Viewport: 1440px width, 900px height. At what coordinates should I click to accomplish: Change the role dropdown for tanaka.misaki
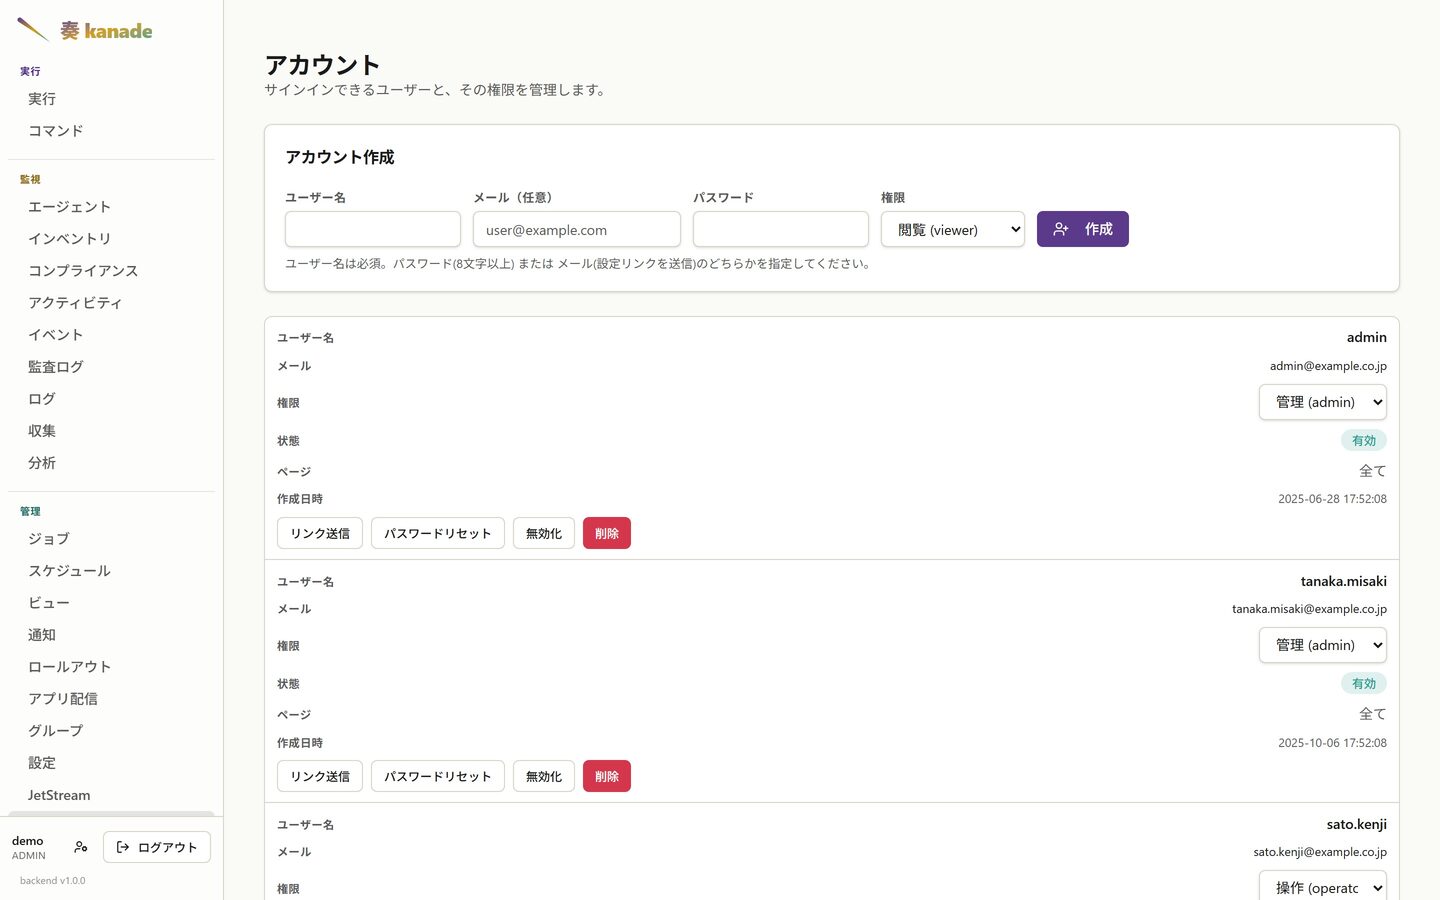click(x=1322, y=645)
